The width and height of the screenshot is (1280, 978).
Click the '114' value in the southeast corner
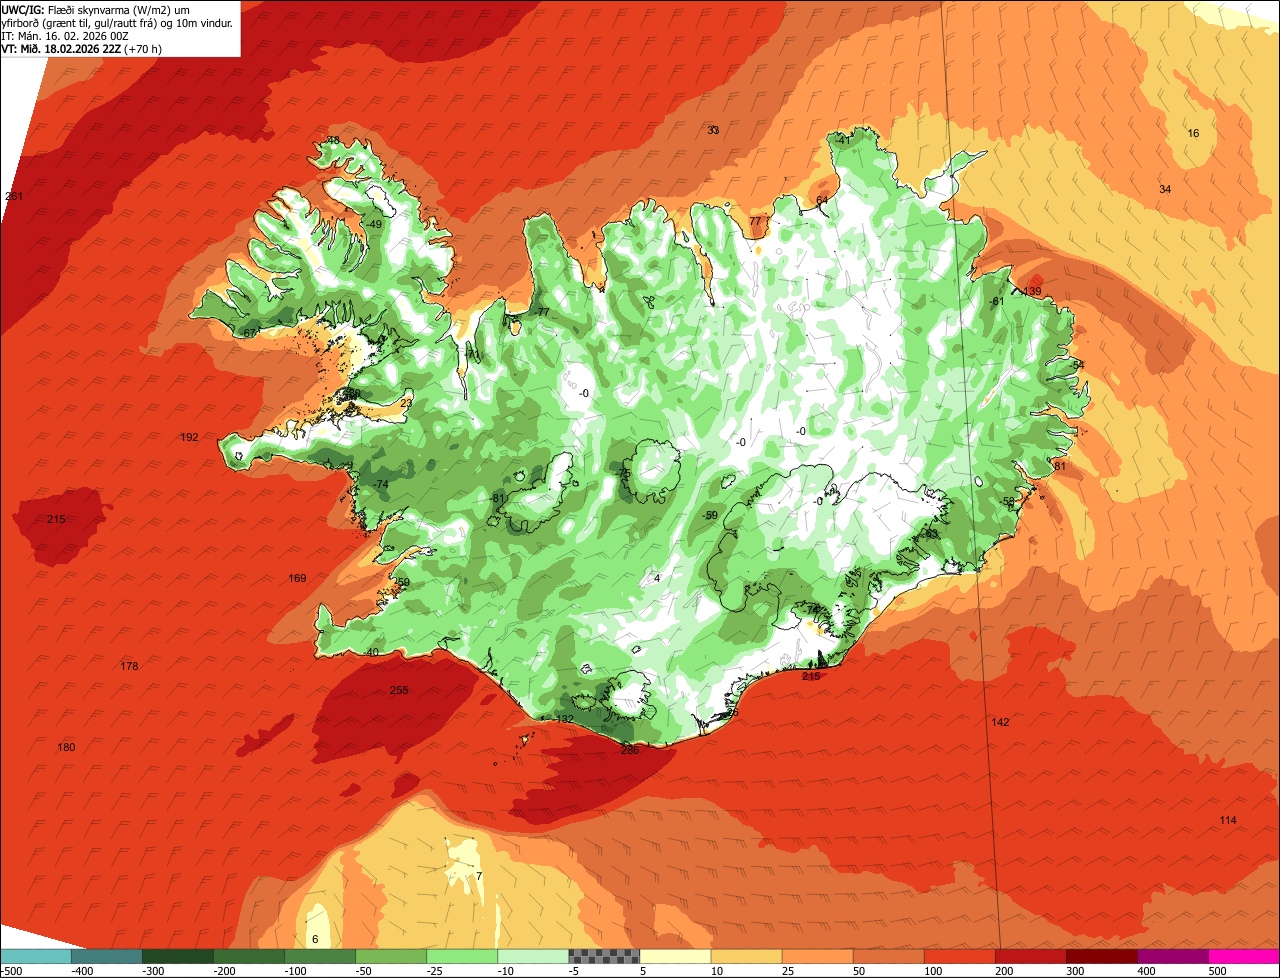[1228, 820]
